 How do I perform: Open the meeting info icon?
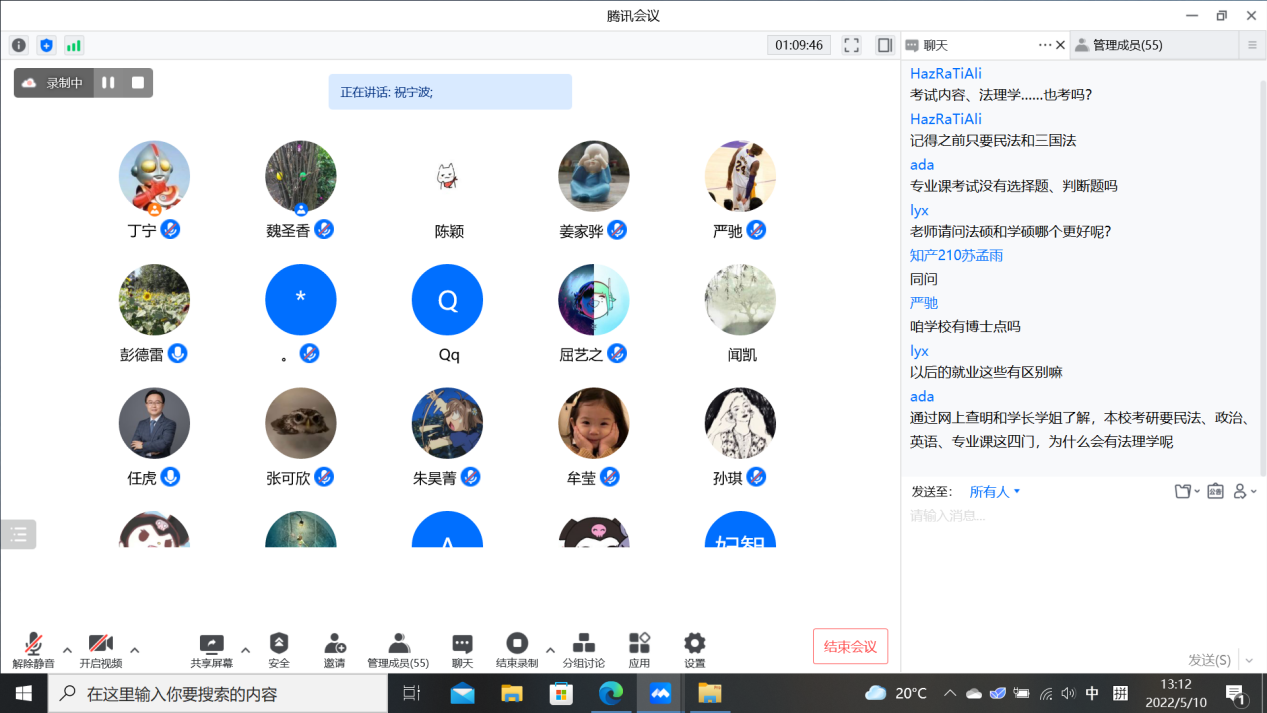point(18,45)
